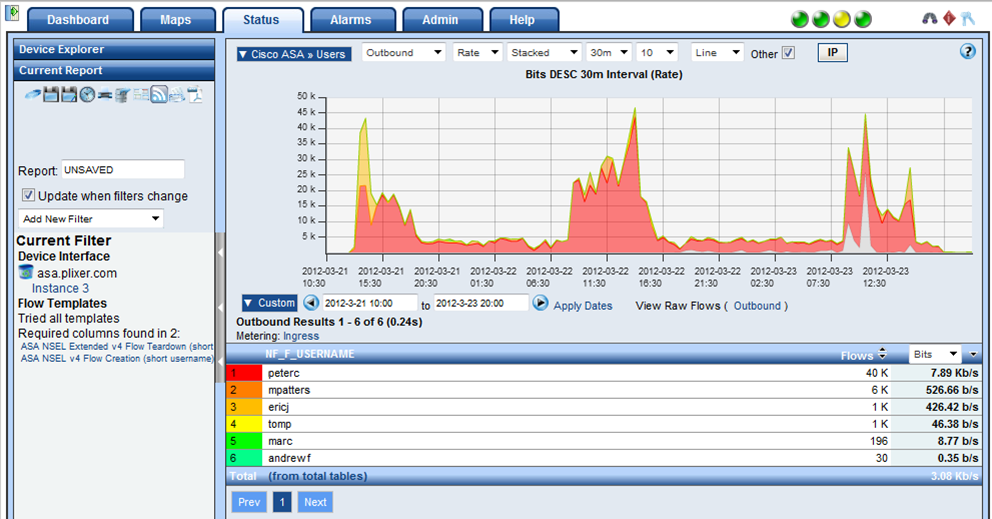Open the blue question mark help icon
Screen dimensions: 992x519
coord(967,52)
